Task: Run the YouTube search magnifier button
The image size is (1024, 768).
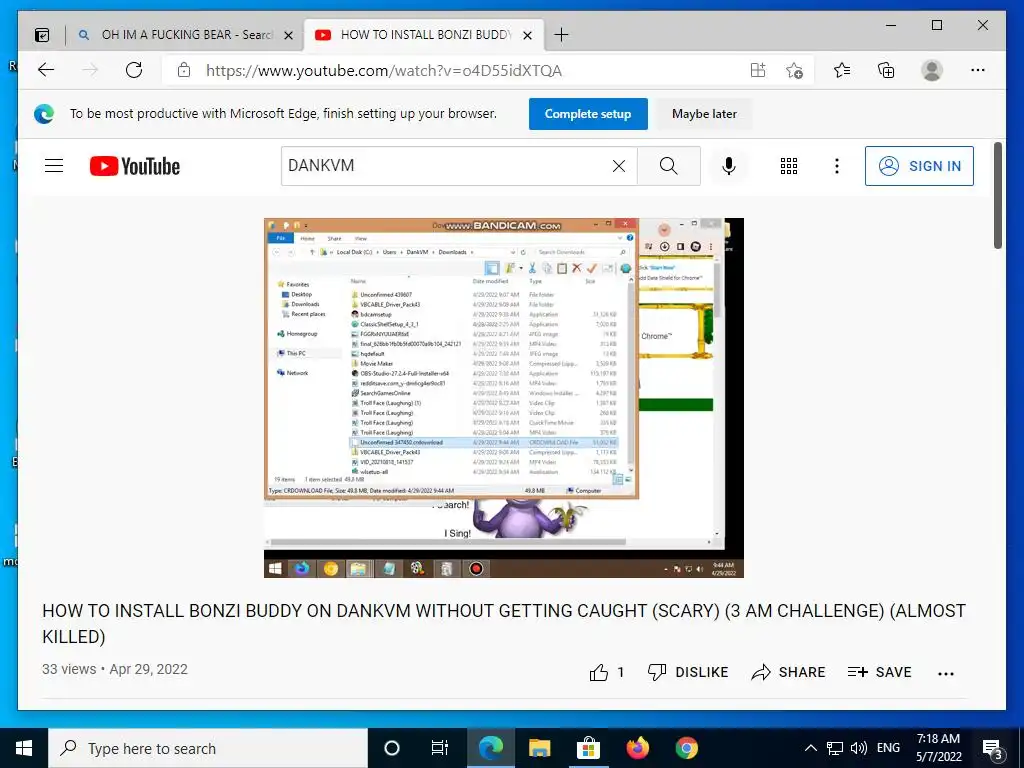Action: tap(669, 166)
